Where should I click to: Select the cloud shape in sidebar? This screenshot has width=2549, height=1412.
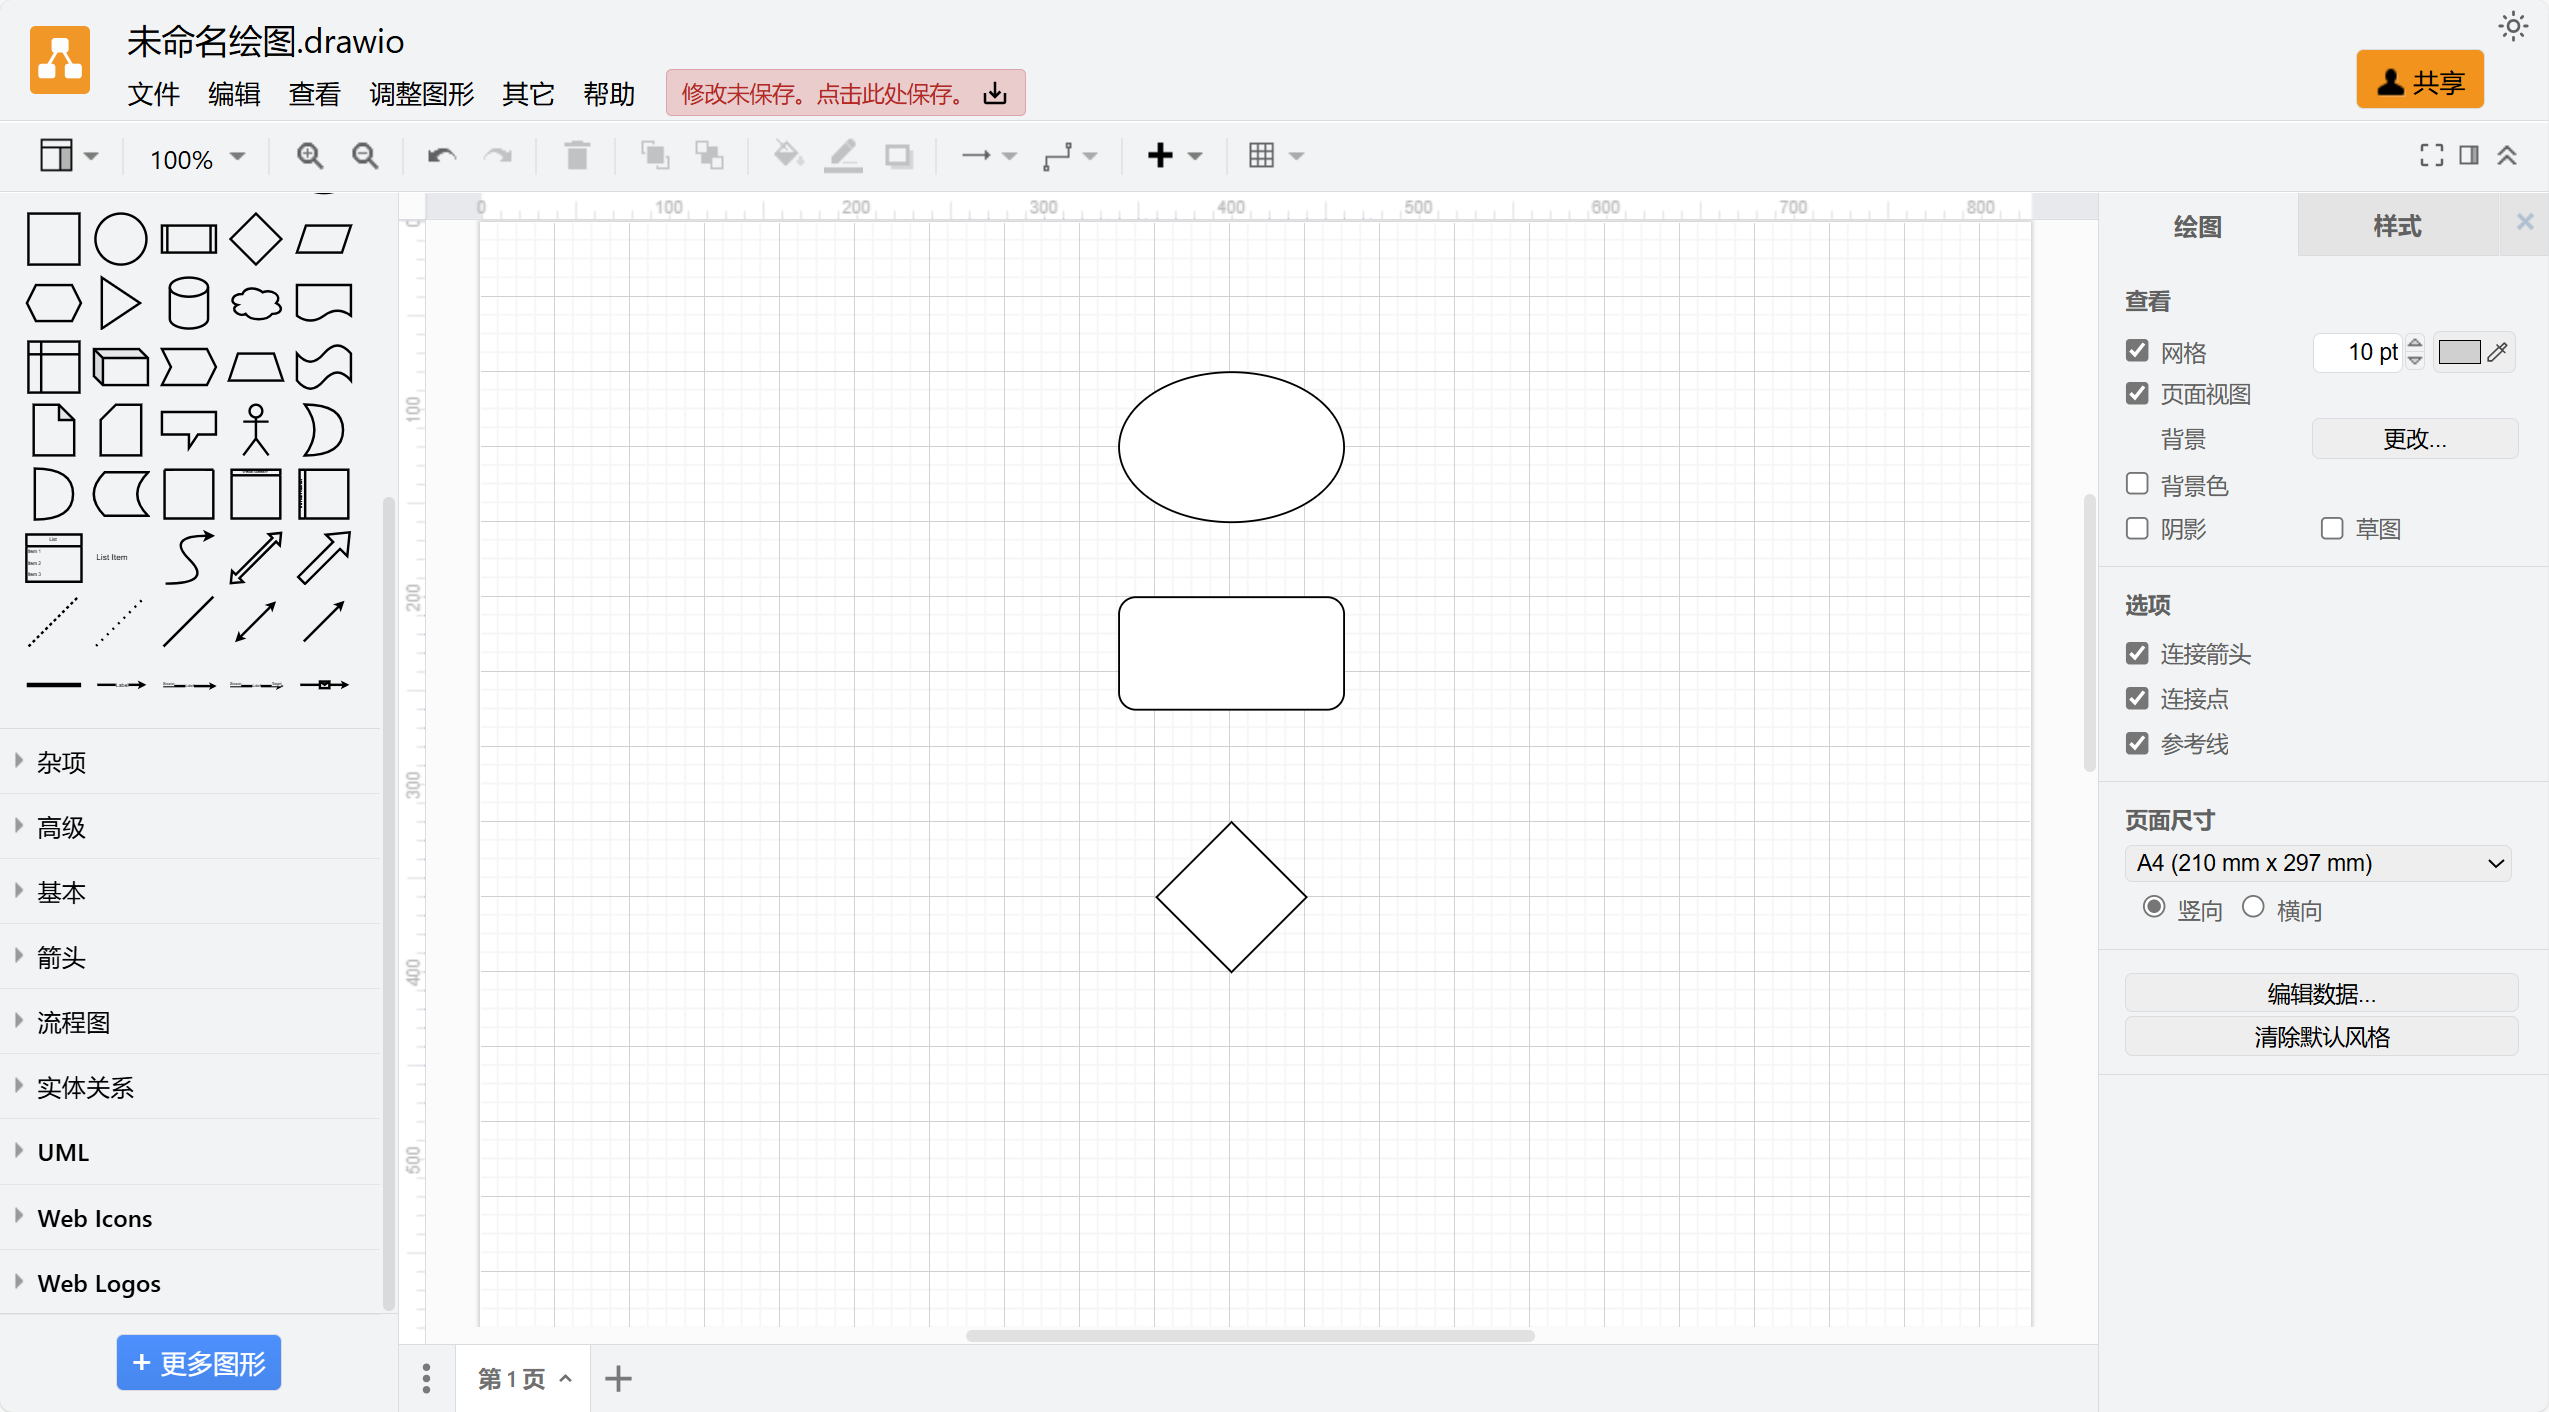[x=256, y=303]
